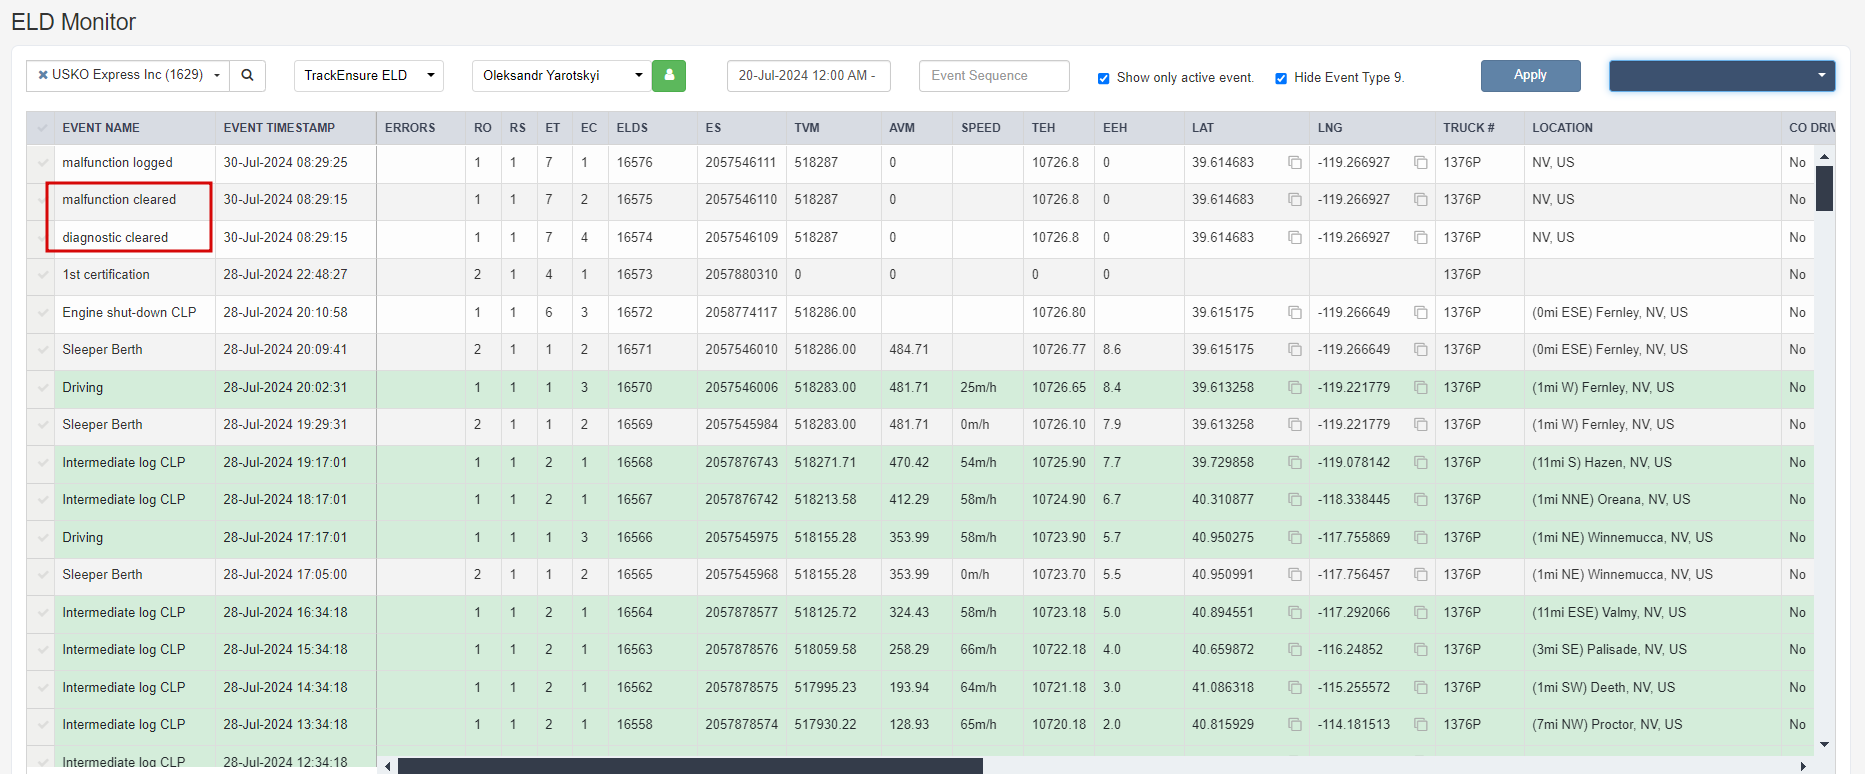
Task: Sort by TRUCK # column header
Action: point(1469,128)
